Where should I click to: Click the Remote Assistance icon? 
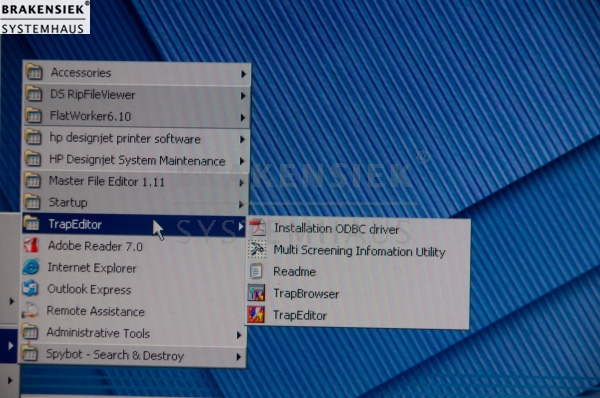30,310
